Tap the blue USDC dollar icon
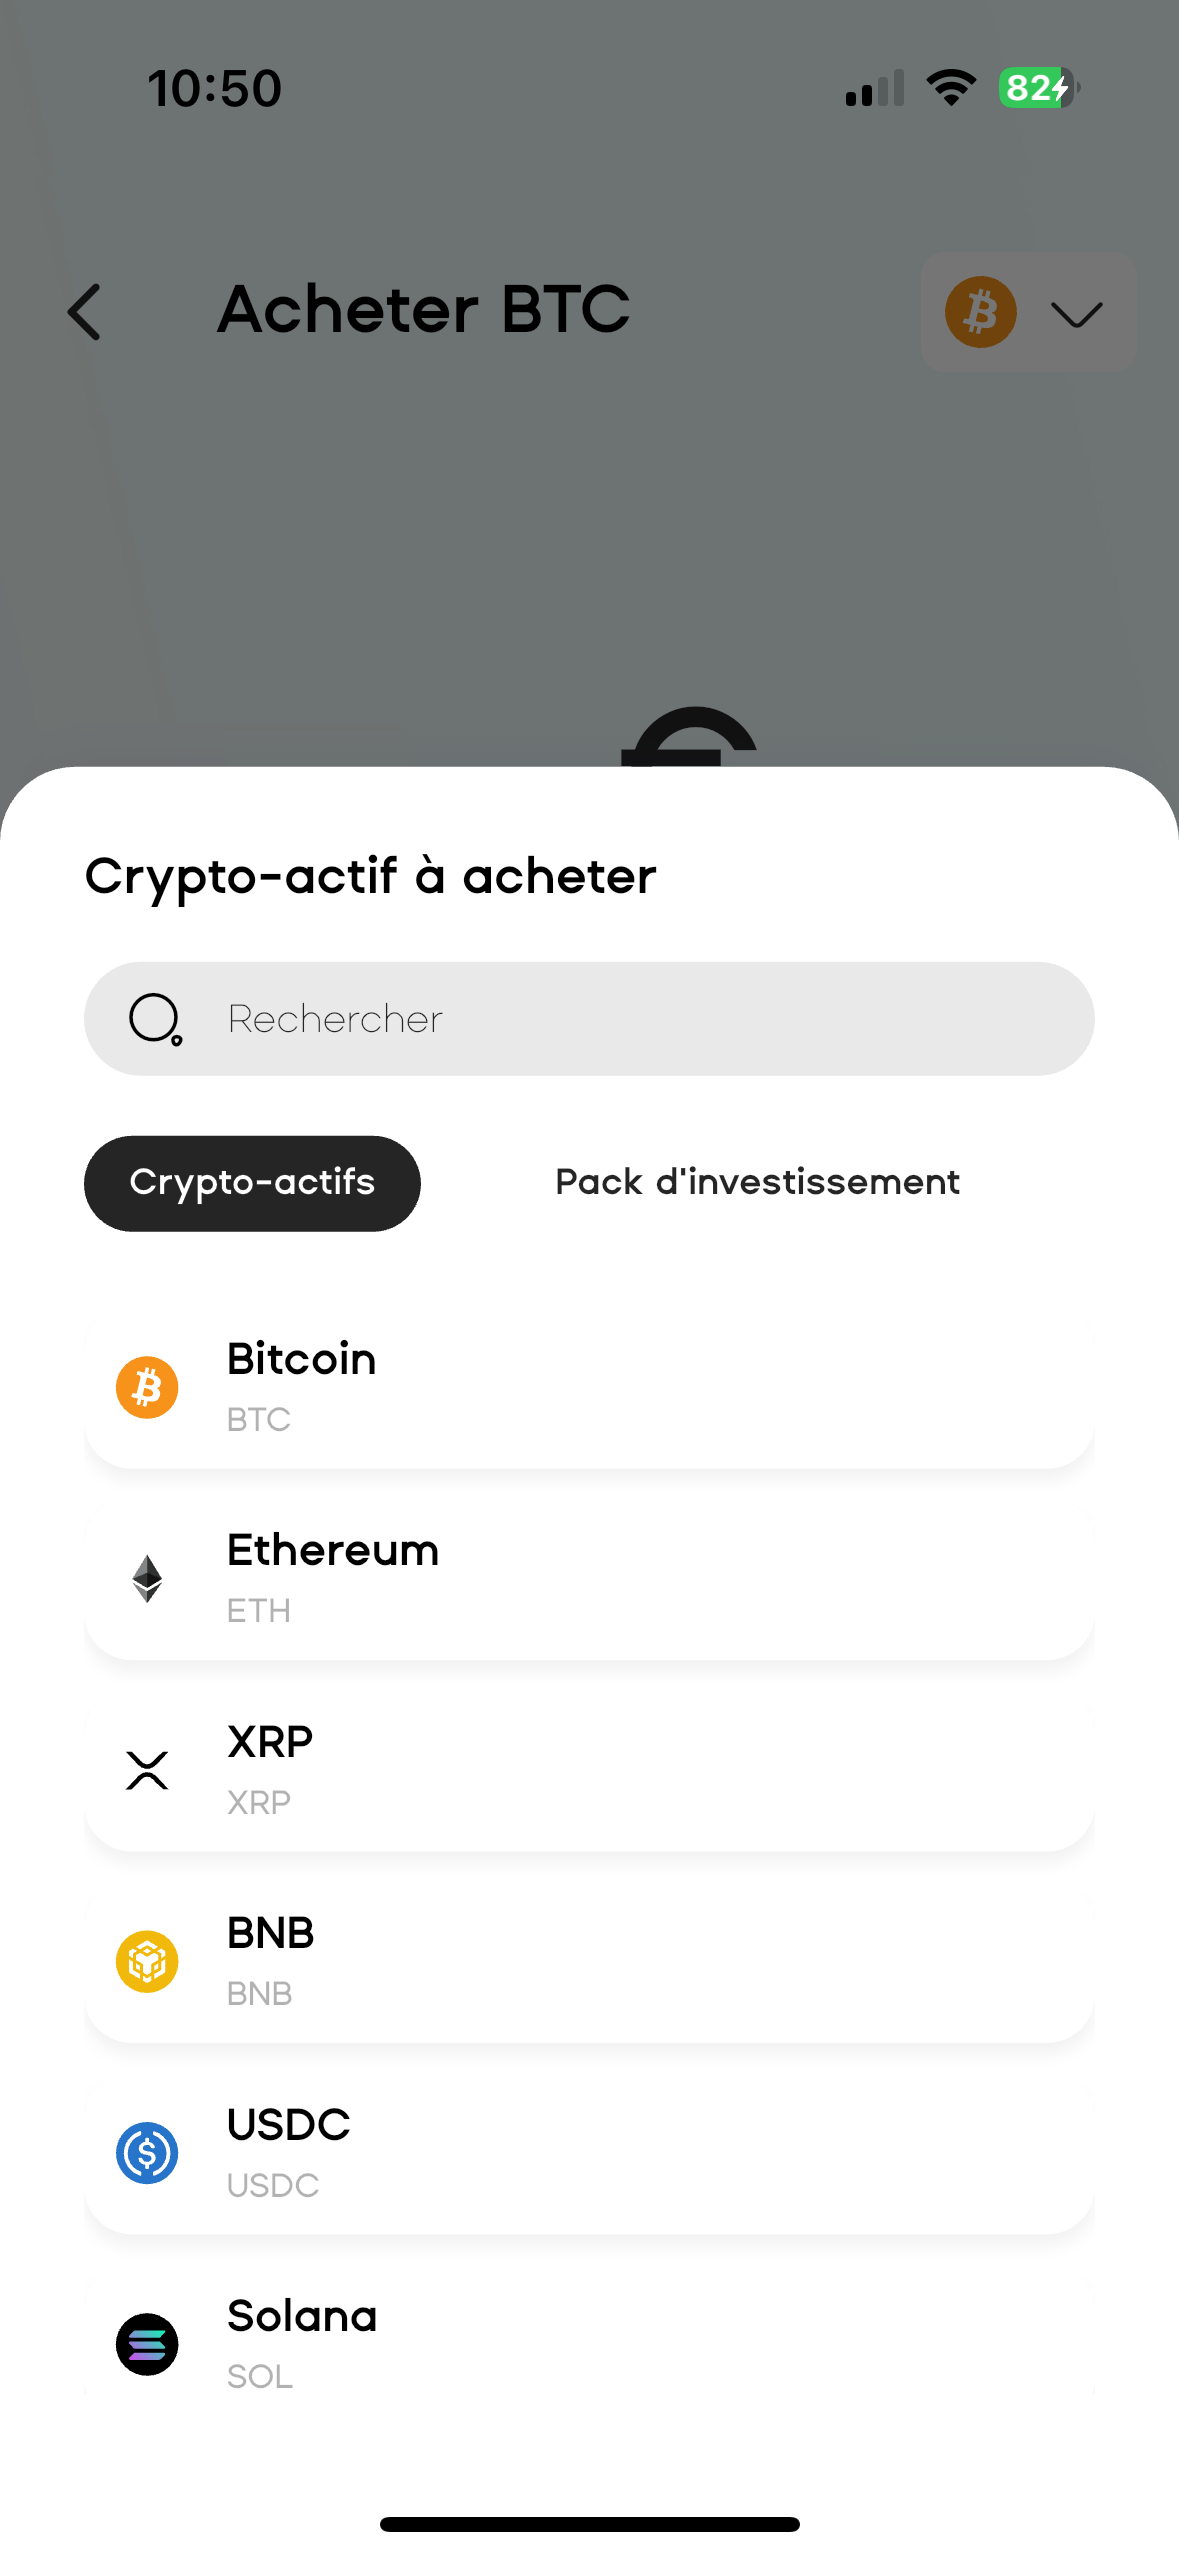1179x2556 pixels. pos(147,2153)
